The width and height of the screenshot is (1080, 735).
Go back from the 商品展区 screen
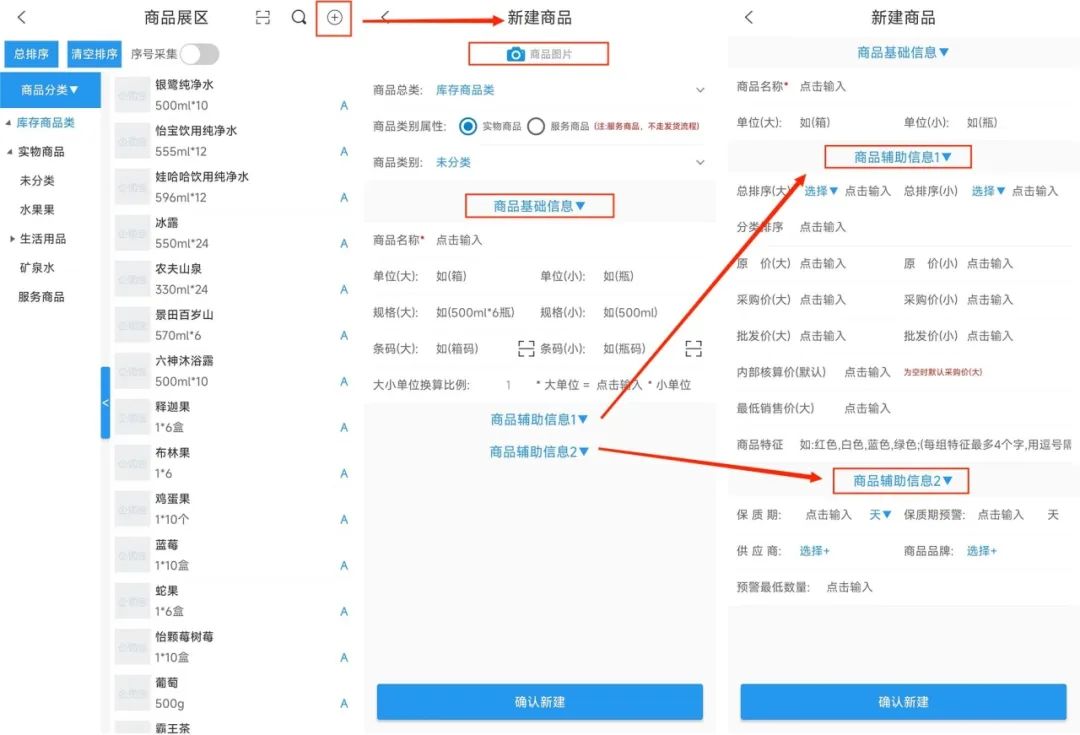click(x=22, y=18)
